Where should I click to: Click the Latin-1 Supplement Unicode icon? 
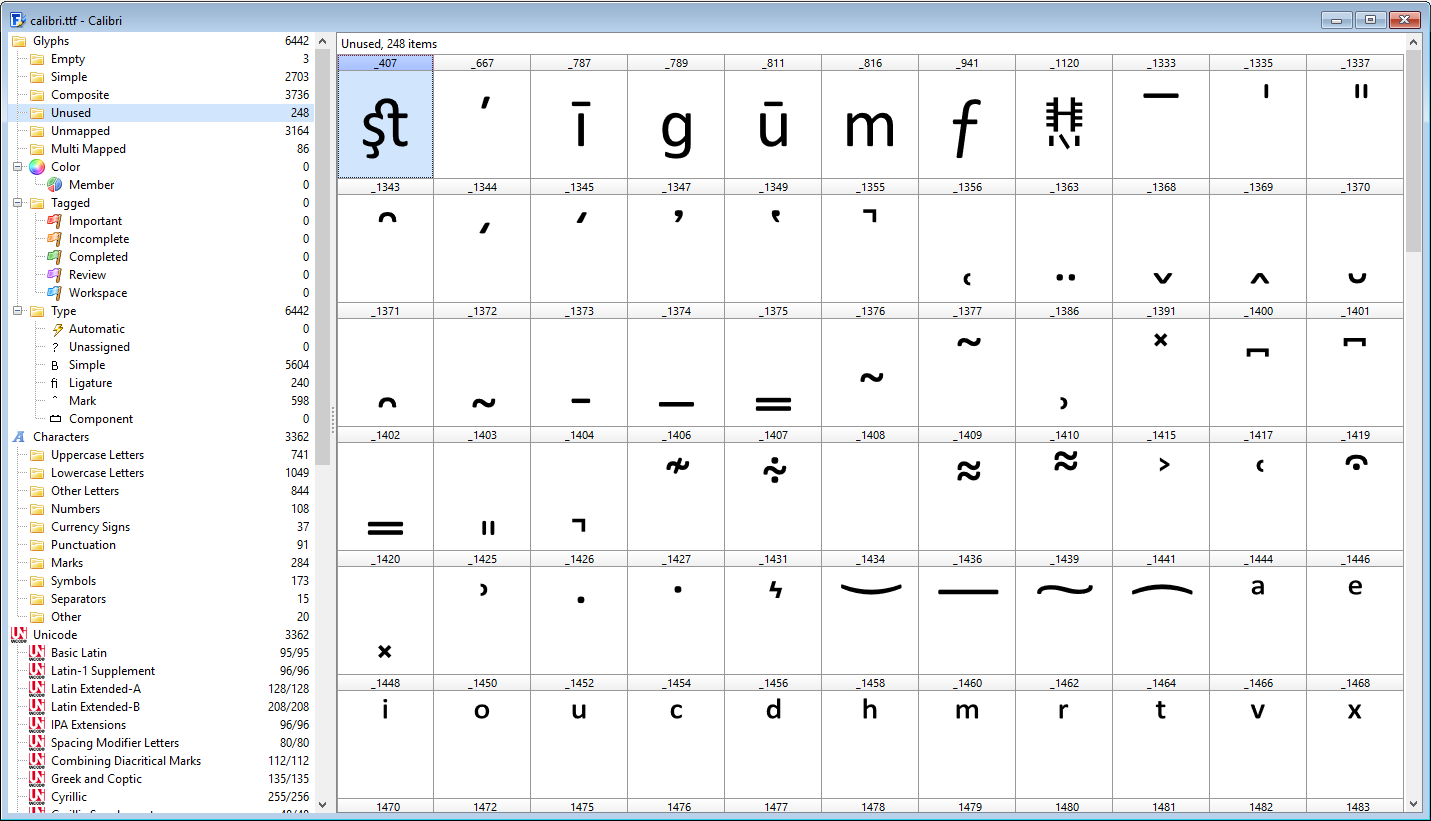coord(37,671)
